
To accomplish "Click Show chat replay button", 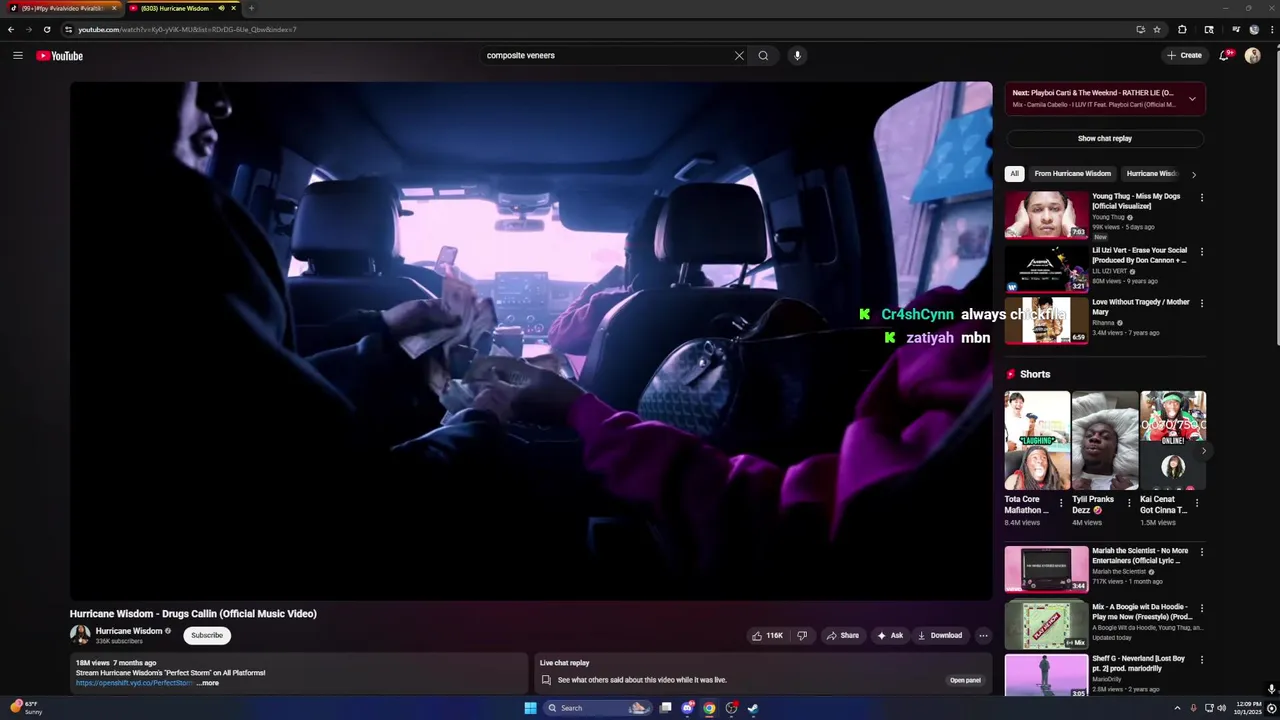I will coord(1105,139).
